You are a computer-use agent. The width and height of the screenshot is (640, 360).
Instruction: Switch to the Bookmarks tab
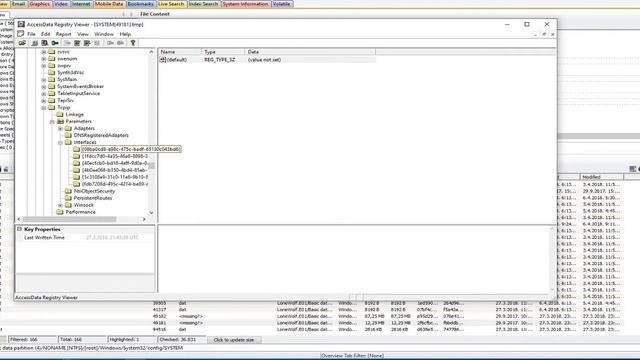click(140, 4)
